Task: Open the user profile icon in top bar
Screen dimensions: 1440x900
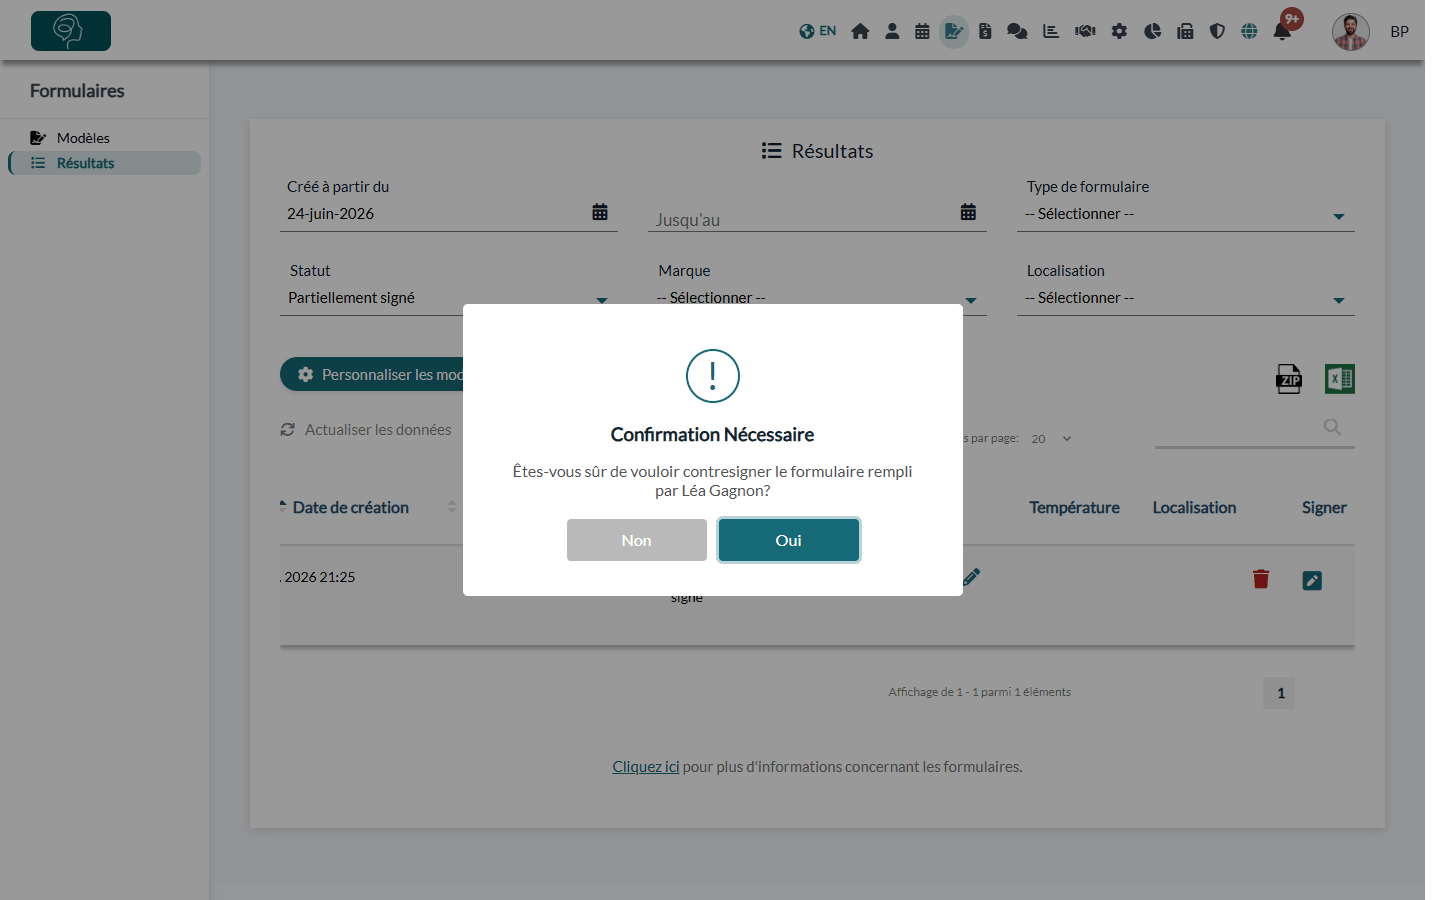Action: 892,31
